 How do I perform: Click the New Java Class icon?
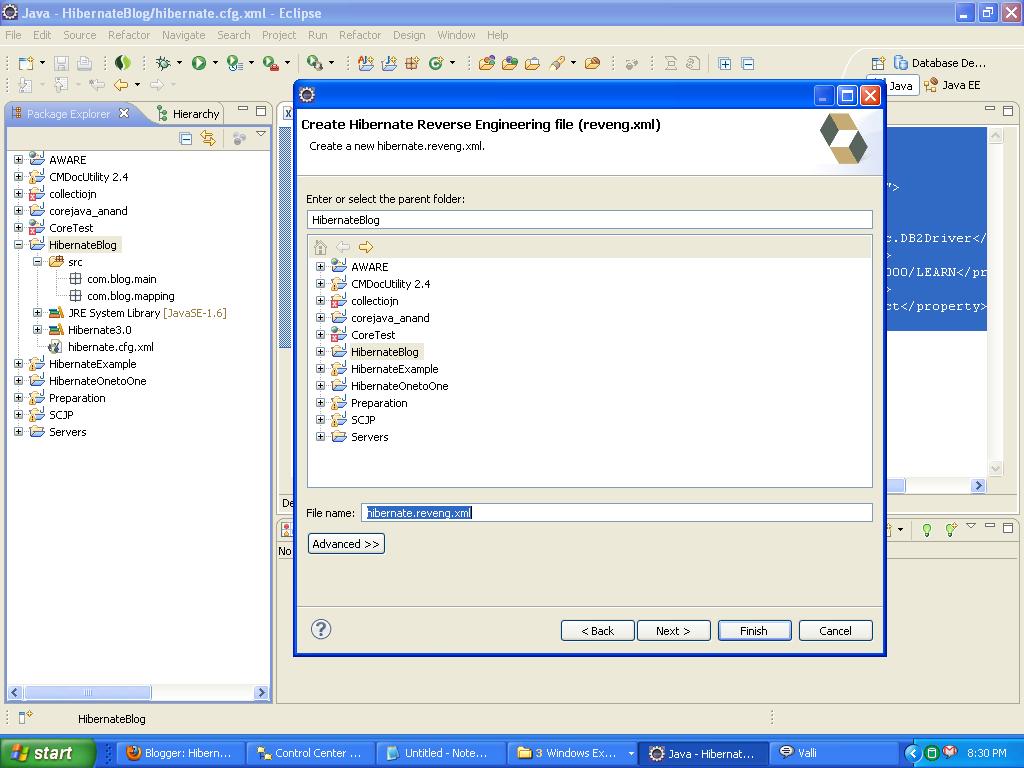point(436,63)
